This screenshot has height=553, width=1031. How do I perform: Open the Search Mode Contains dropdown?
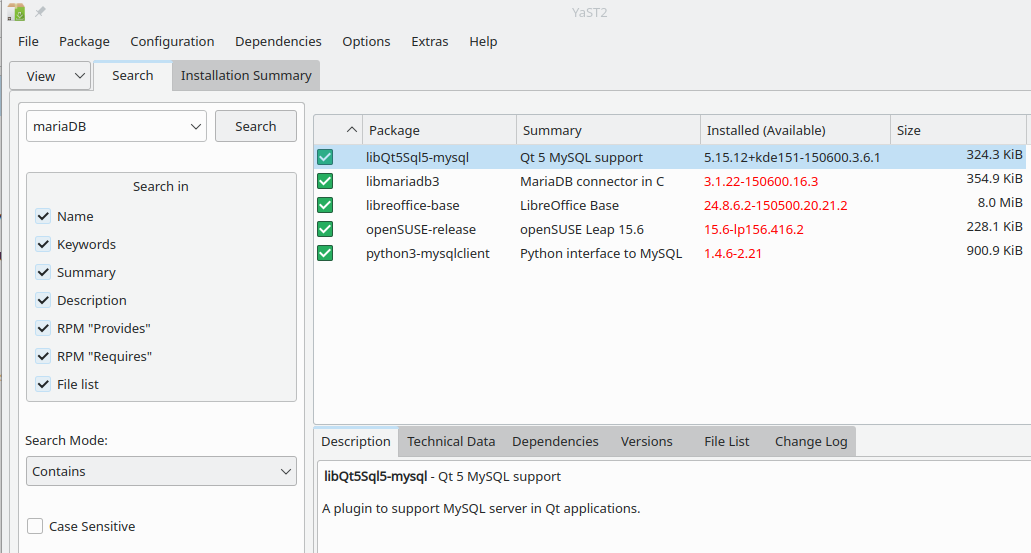pos(161,471)
